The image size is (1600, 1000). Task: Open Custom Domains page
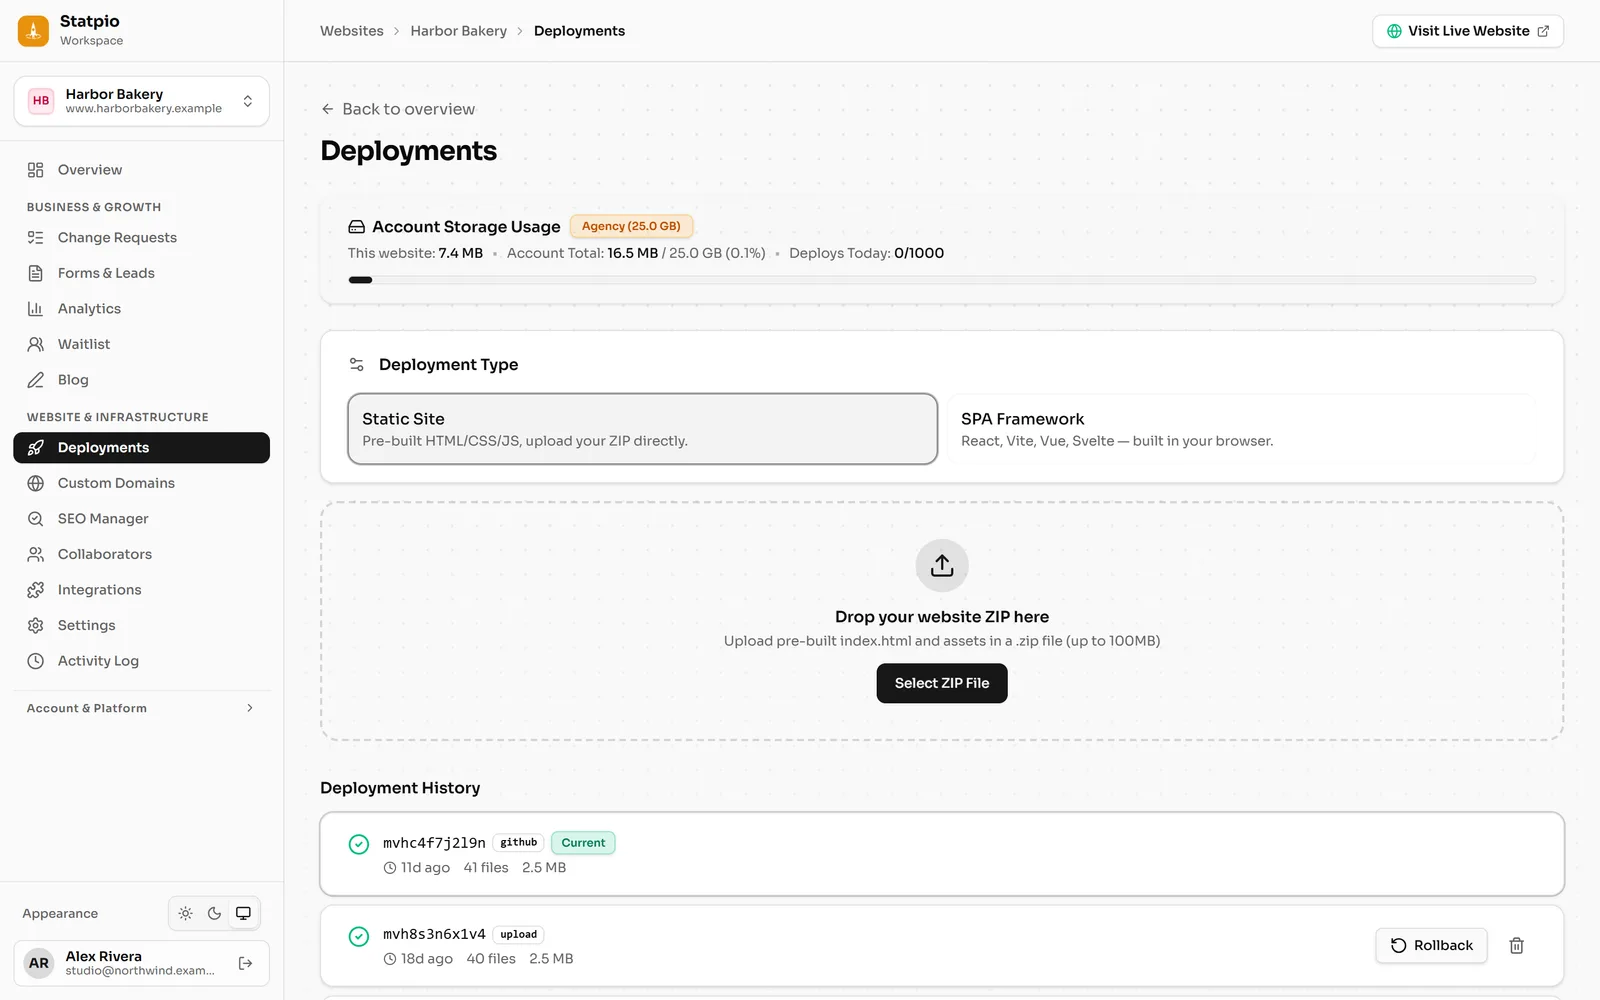(141, 483)
